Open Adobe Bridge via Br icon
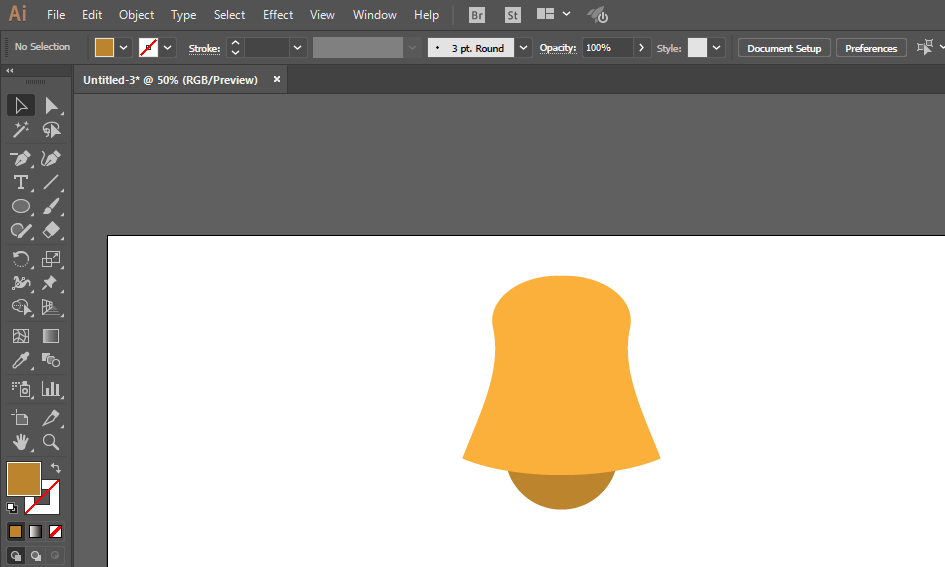Image resolution: width=945 pixels, height=567 pixels. click(477, 15)
